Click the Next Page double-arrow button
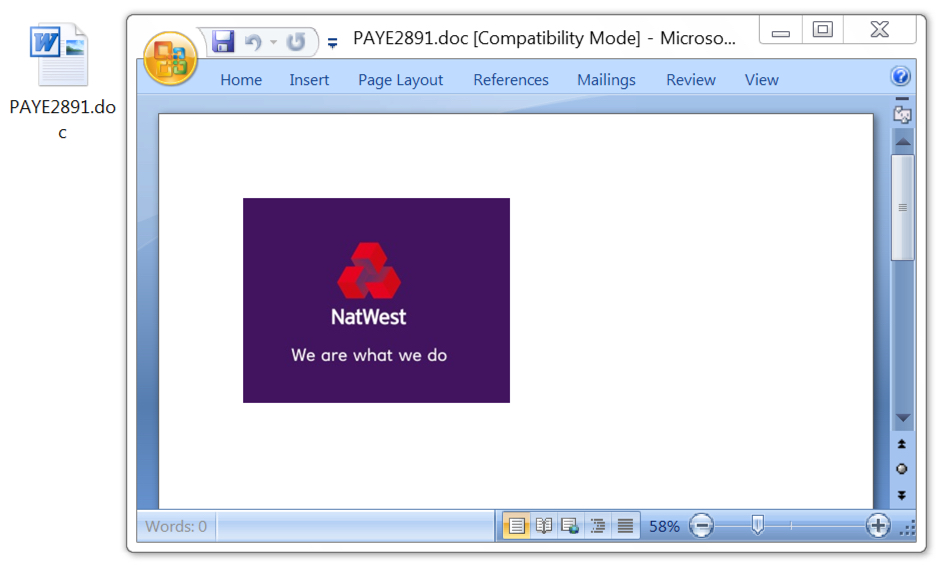This screenshot has height=568, width=939. [x=902, y=495]
